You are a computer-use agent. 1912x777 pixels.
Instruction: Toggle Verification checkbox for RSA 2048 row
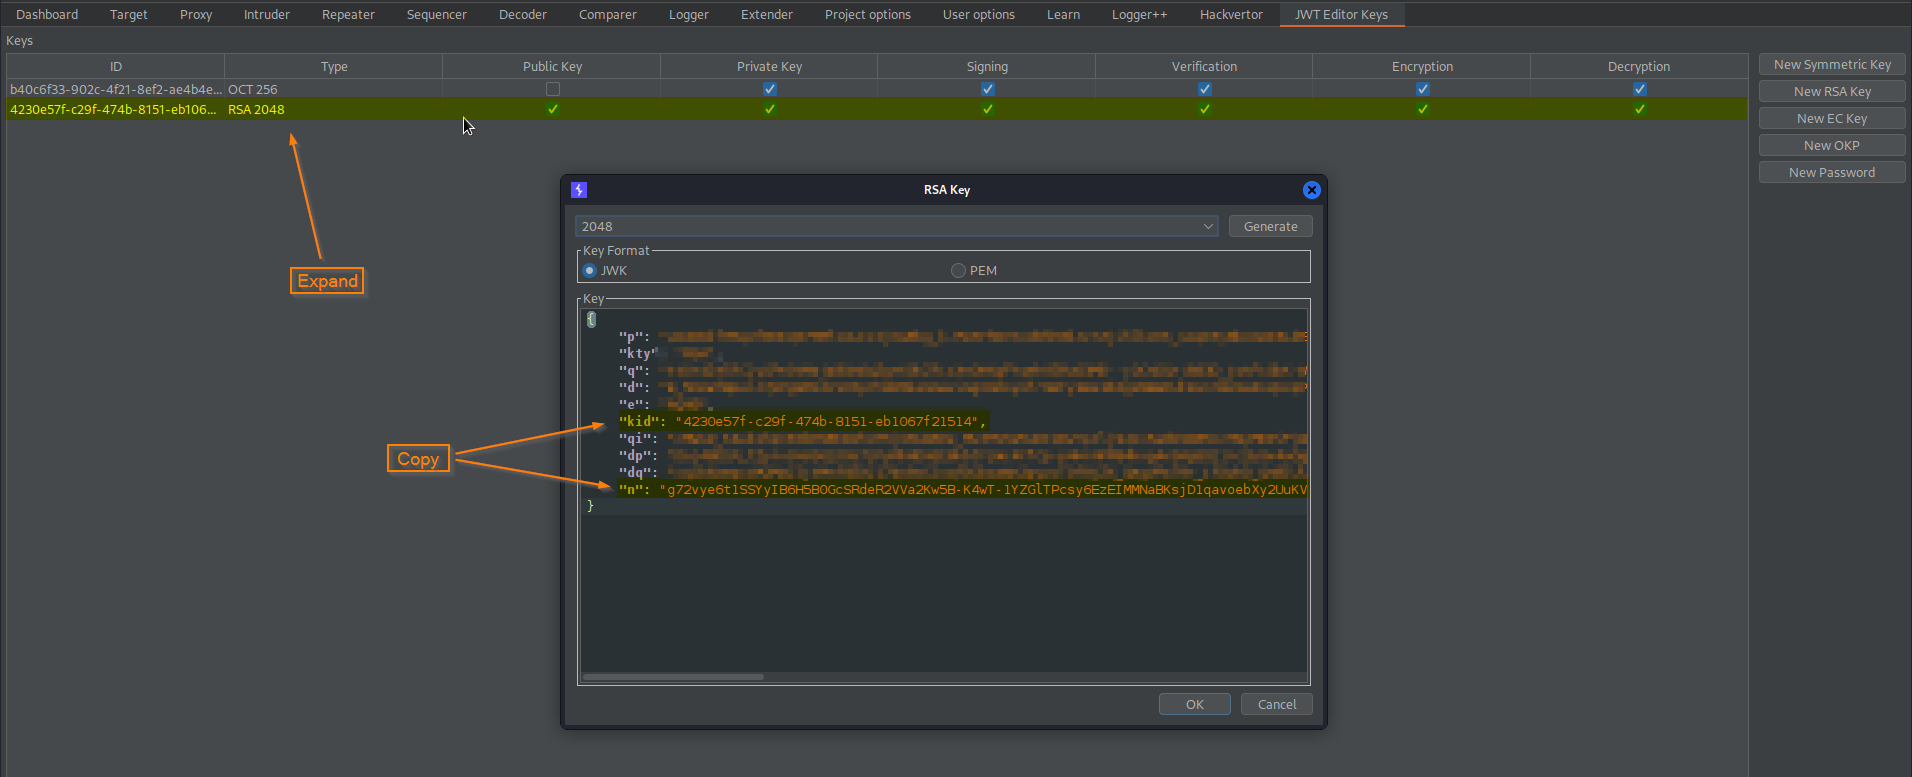coord(1205,109)
